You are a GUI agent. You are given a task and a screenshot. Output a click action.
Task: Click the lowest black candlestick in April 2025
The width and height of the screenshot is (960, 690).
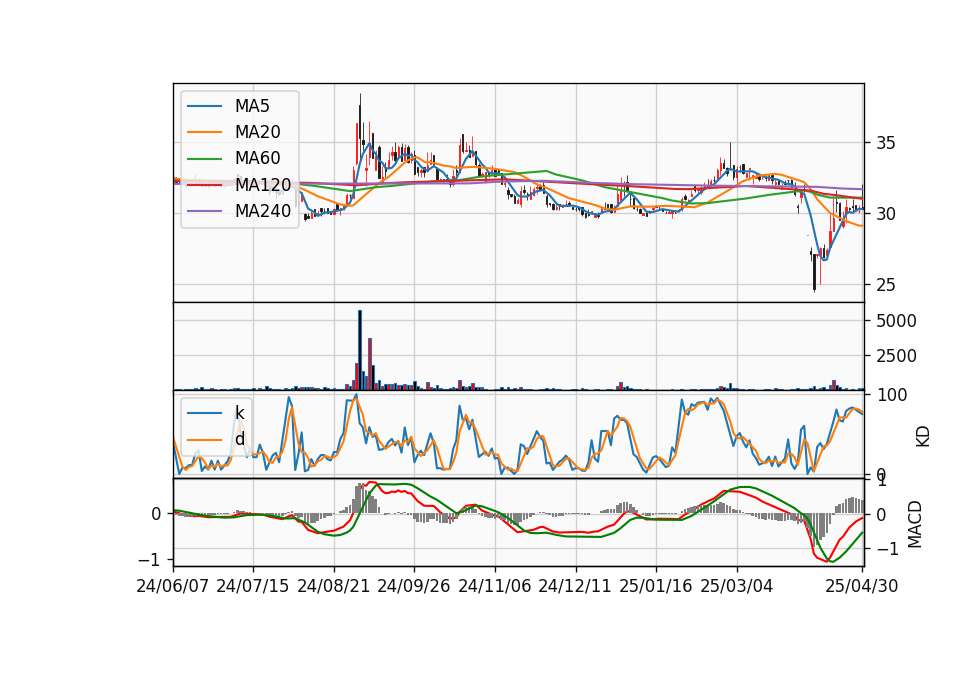[x=814, y=273]
